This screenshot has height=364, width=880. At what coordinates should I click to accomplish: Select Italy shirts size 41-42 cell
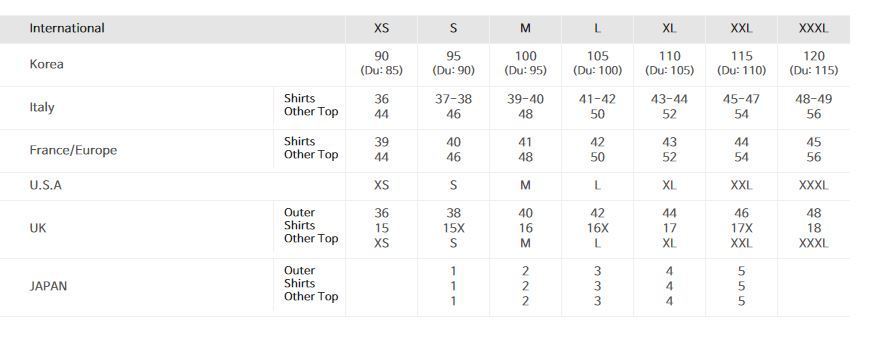pyautogui.click(x=597, y=99)
